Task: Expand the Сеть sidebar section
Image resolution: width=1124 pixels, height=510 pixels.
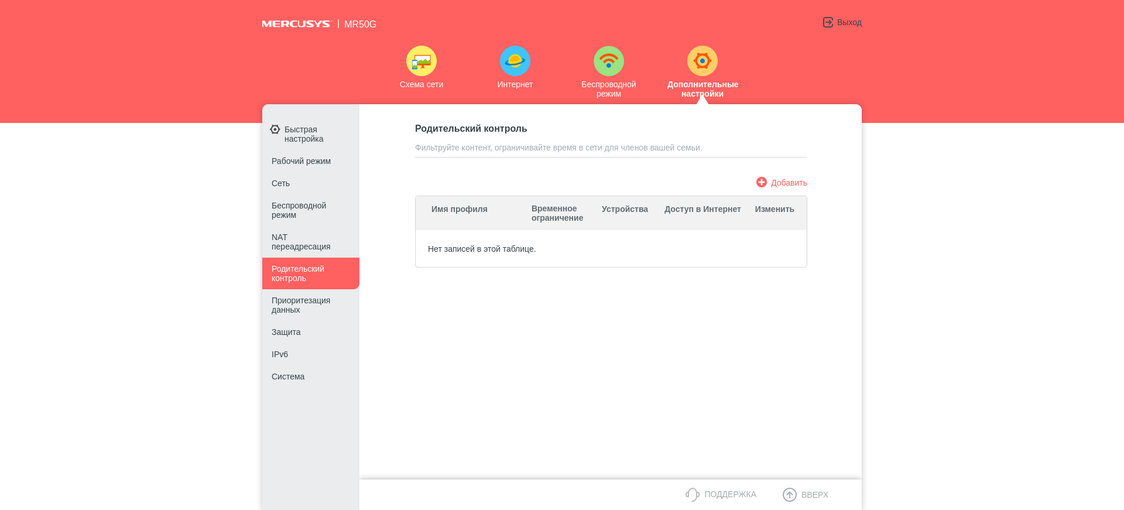Action: tap(281, 183)
